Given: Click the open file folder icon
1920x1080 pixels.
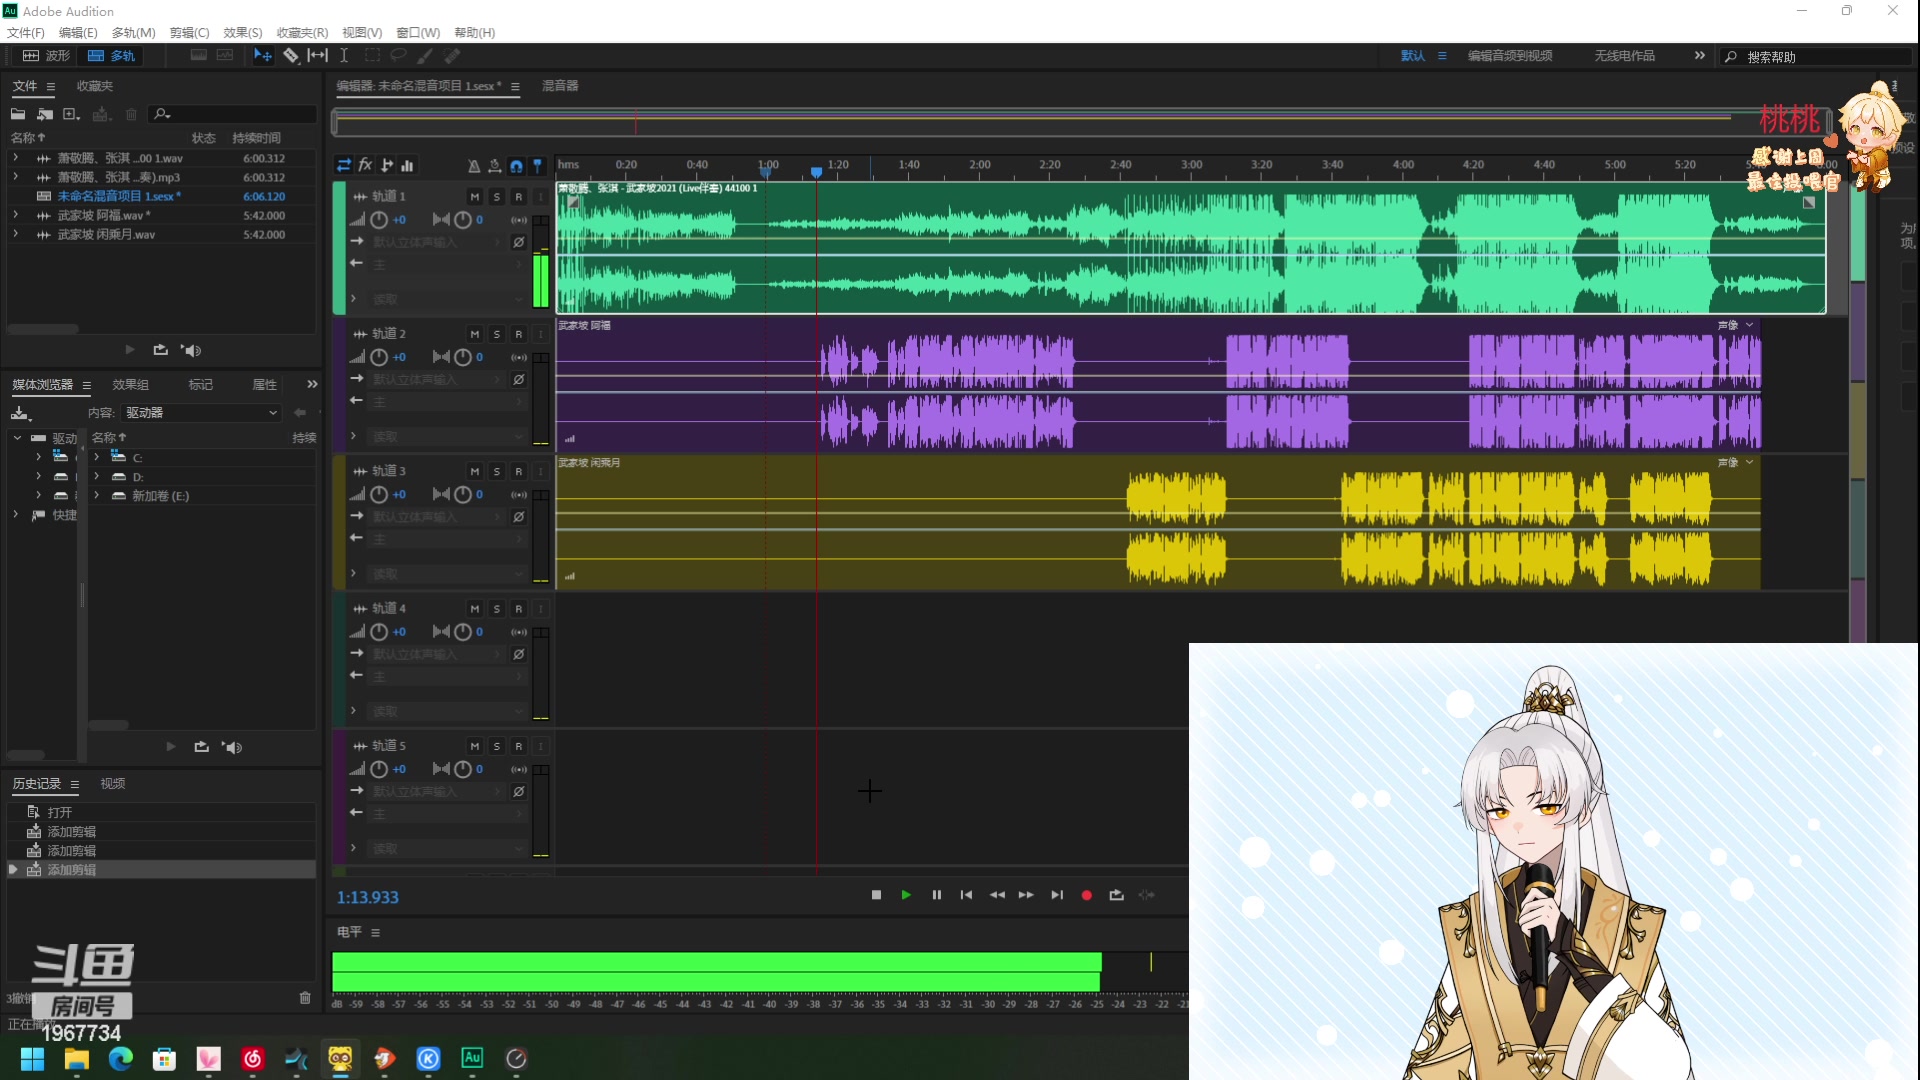Looking at the screenshot, I should click(18, 114).
